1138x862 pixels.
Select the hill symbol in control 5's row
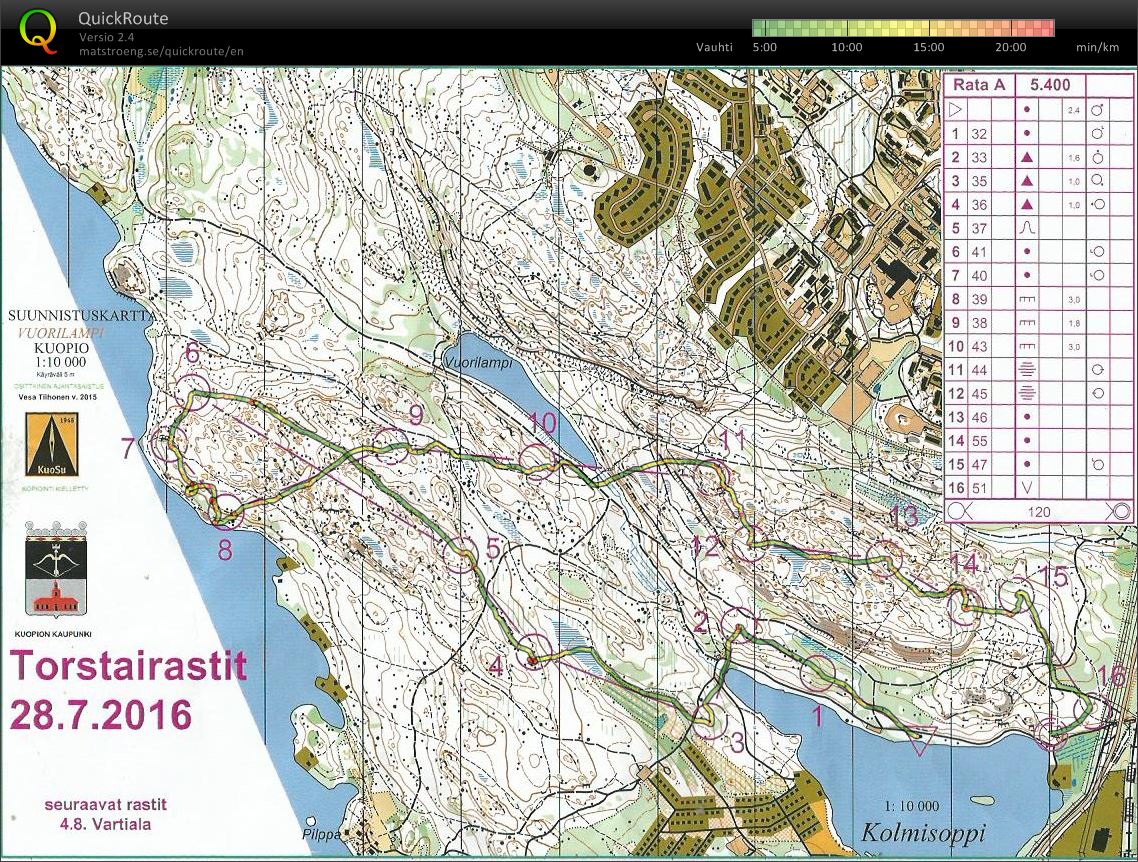tap(1025, 228)
